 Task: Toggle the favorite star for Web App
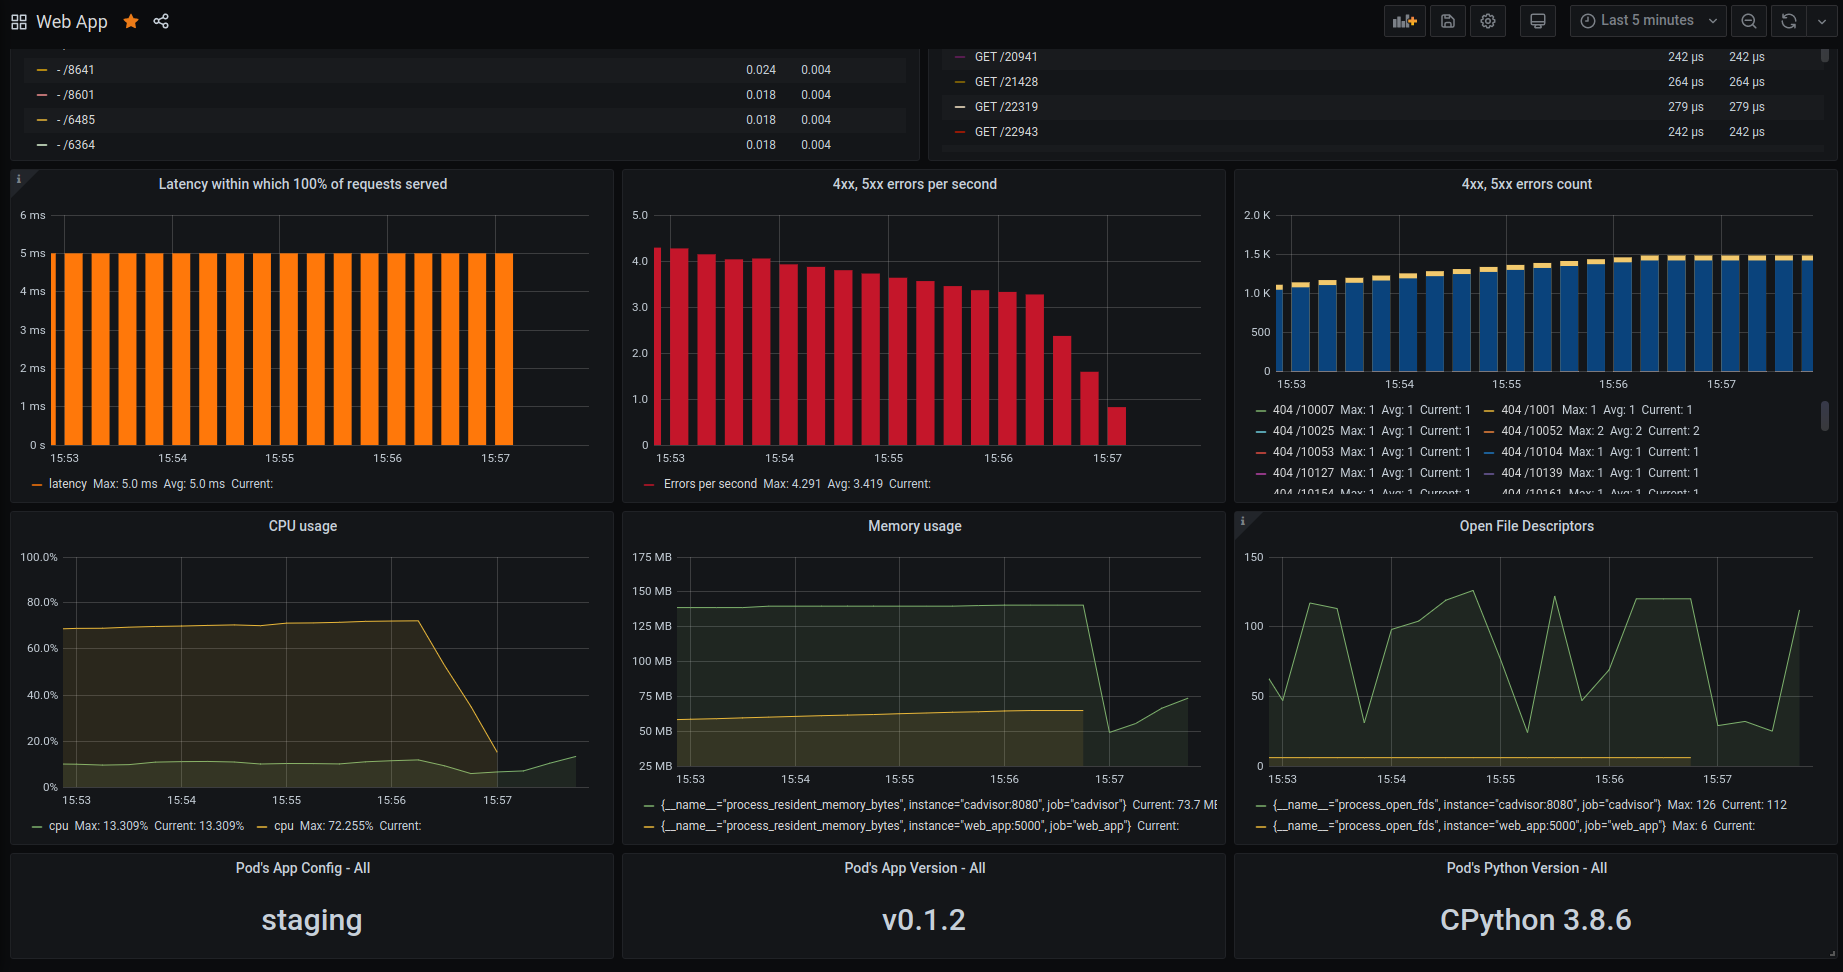coord(131,21)
